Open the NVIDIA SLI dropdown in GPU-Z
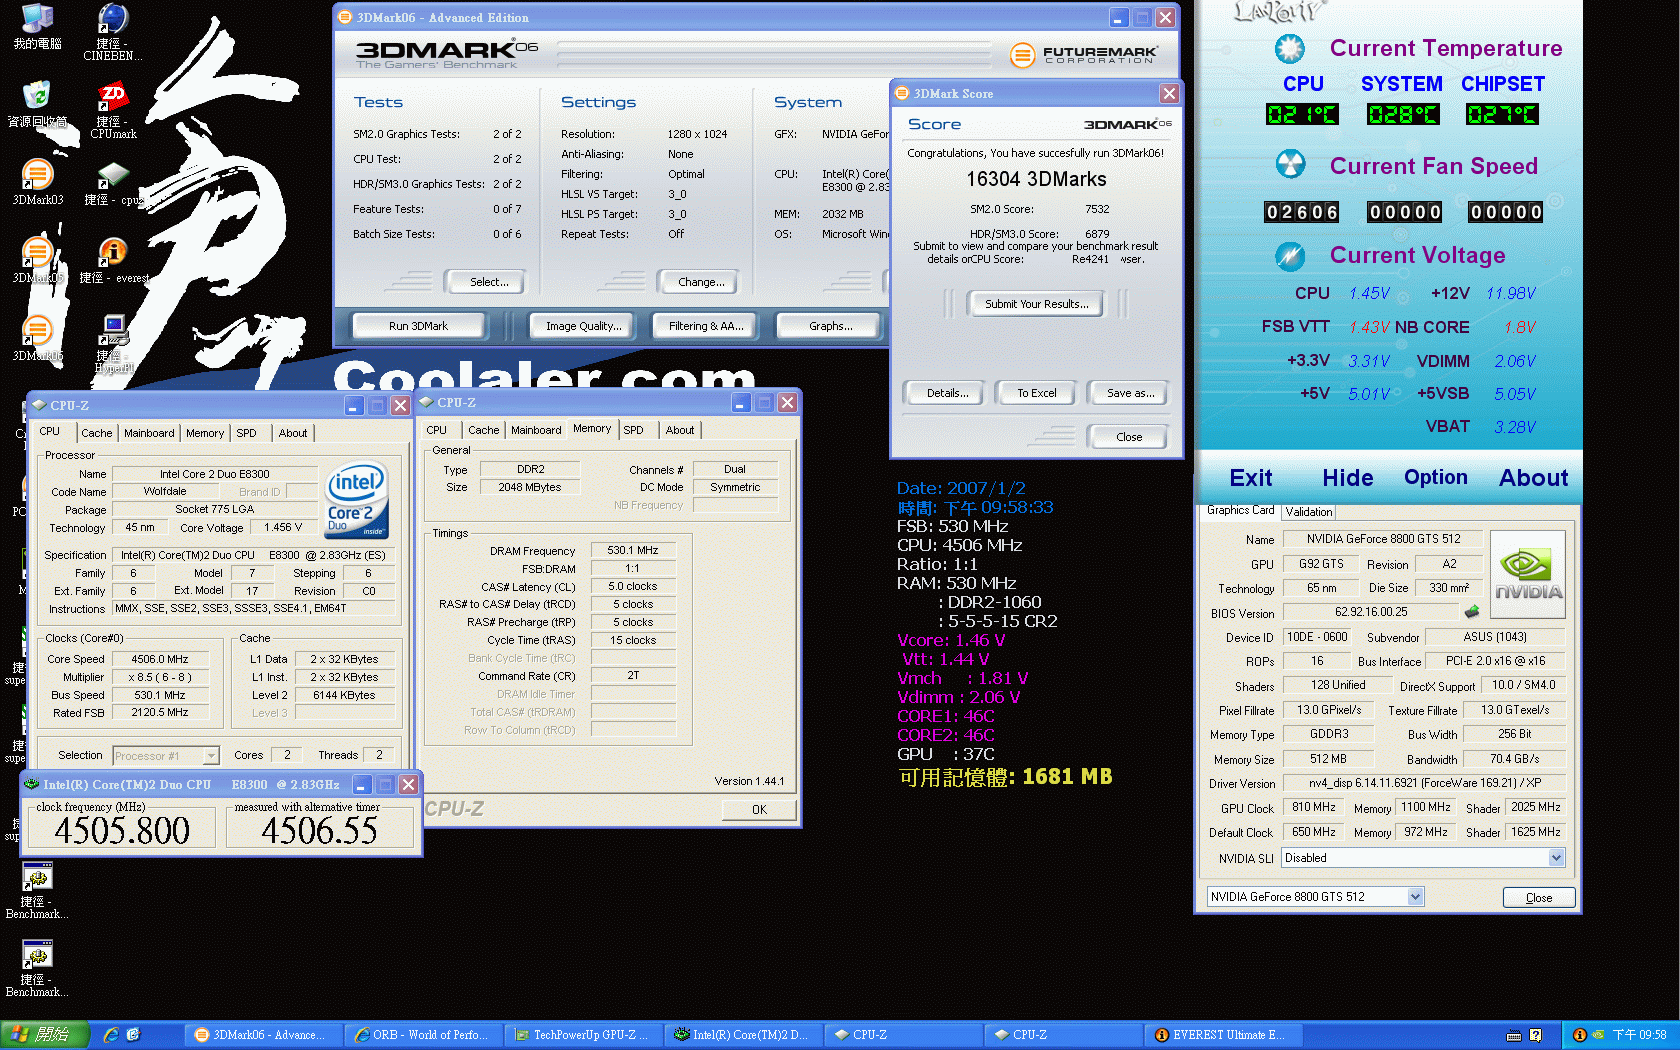Screen dimensions: 1680x1050 pos(1556,858)
